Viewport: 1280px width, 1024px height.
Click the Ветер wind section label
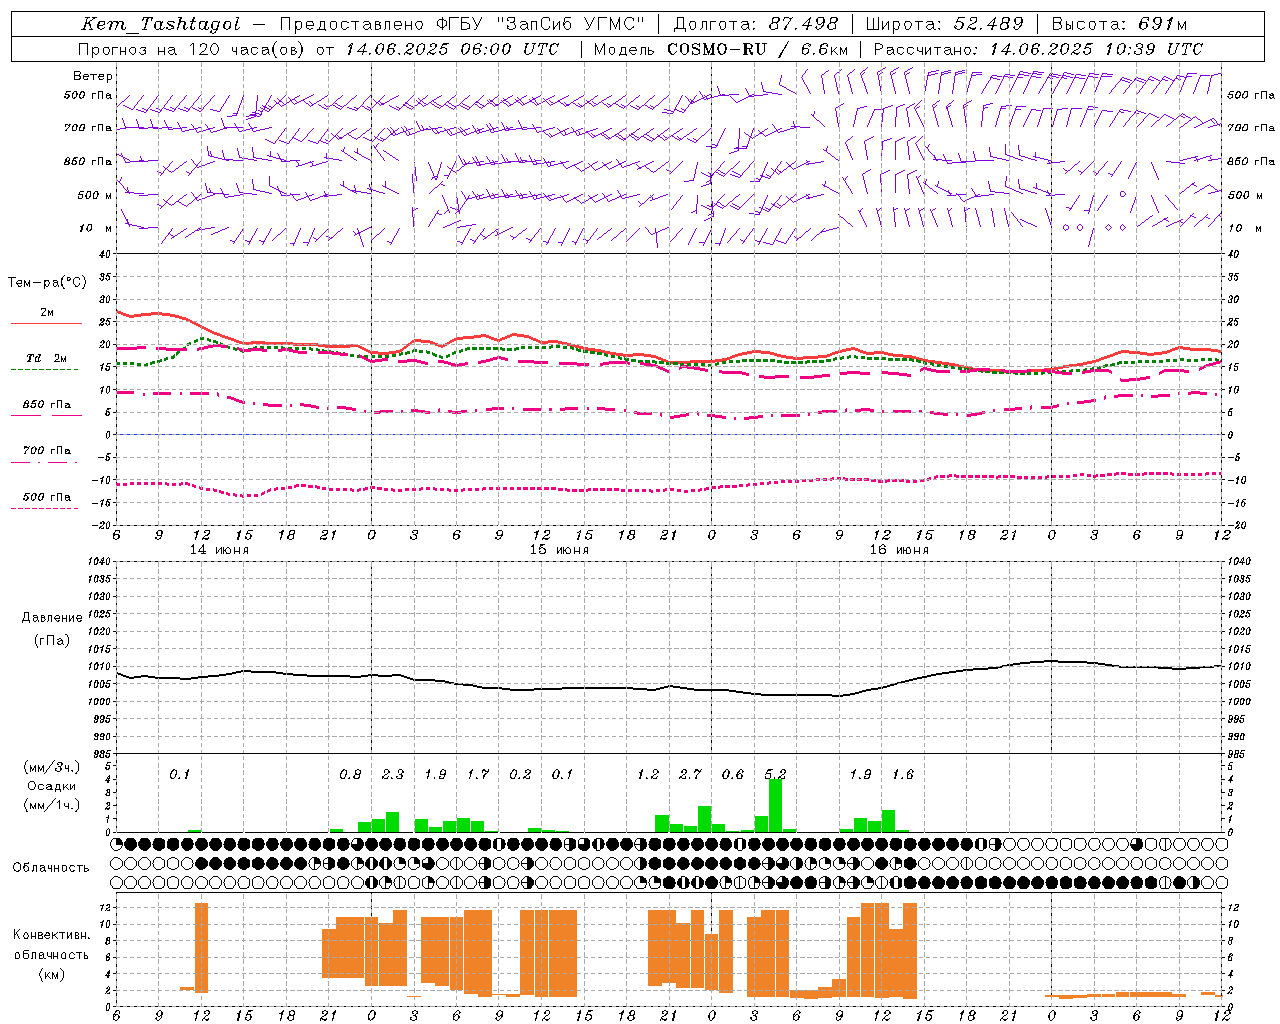(x=93, y=76)
